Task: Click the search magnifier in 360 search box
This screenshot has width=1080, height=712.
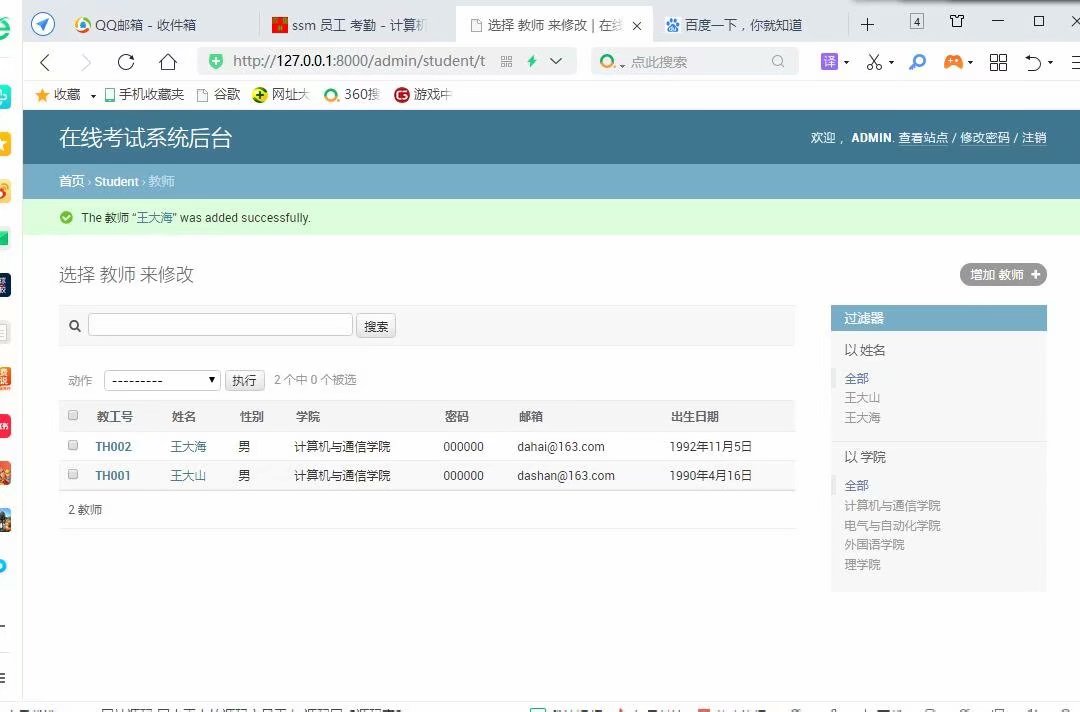Action: pos(778,61)
